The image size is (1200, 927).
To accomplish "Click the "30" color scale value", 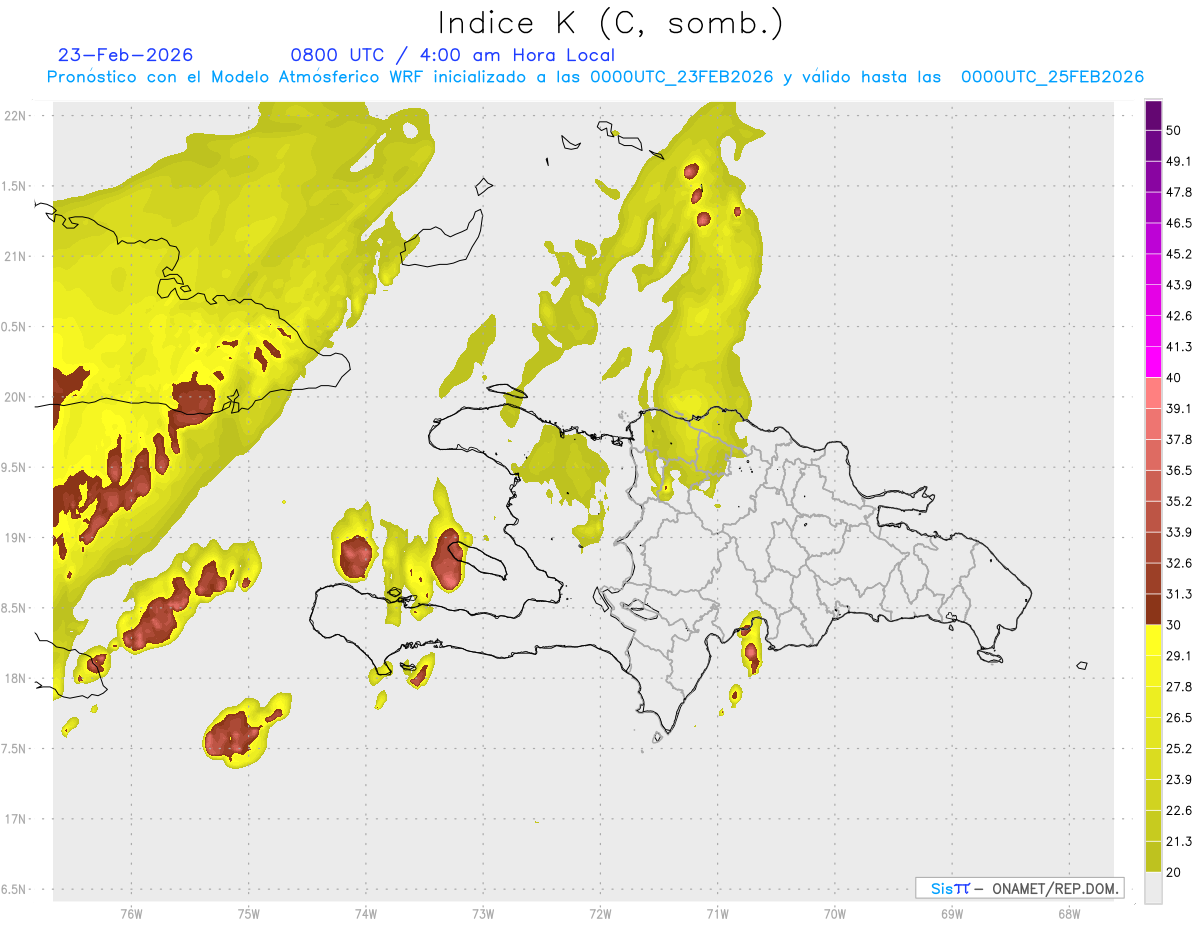I will click(x=1174, y=625).
